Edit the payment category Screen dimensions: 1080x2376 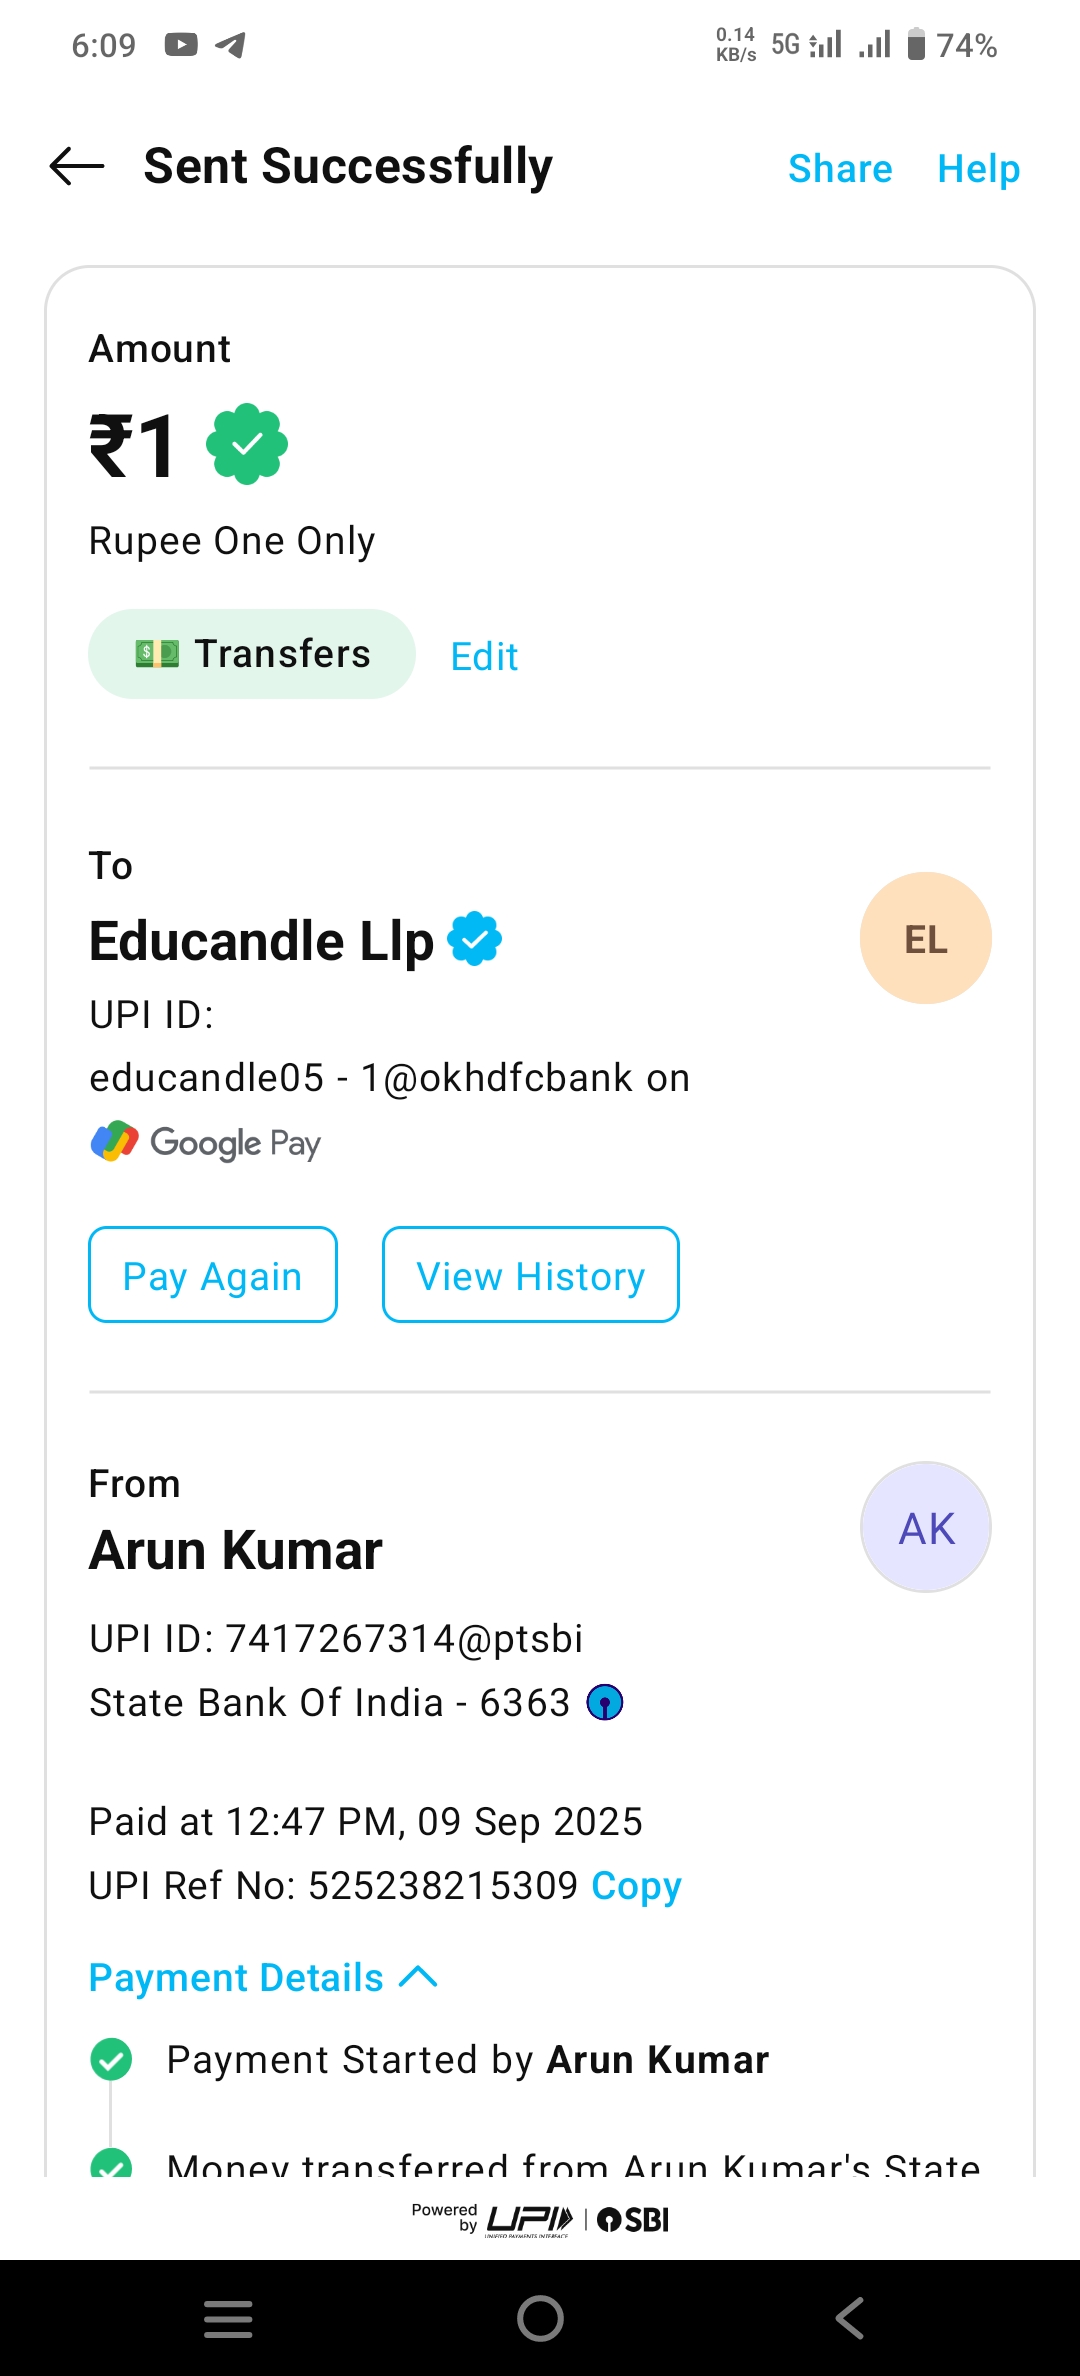pyautogui.click(x=484, y=657)
